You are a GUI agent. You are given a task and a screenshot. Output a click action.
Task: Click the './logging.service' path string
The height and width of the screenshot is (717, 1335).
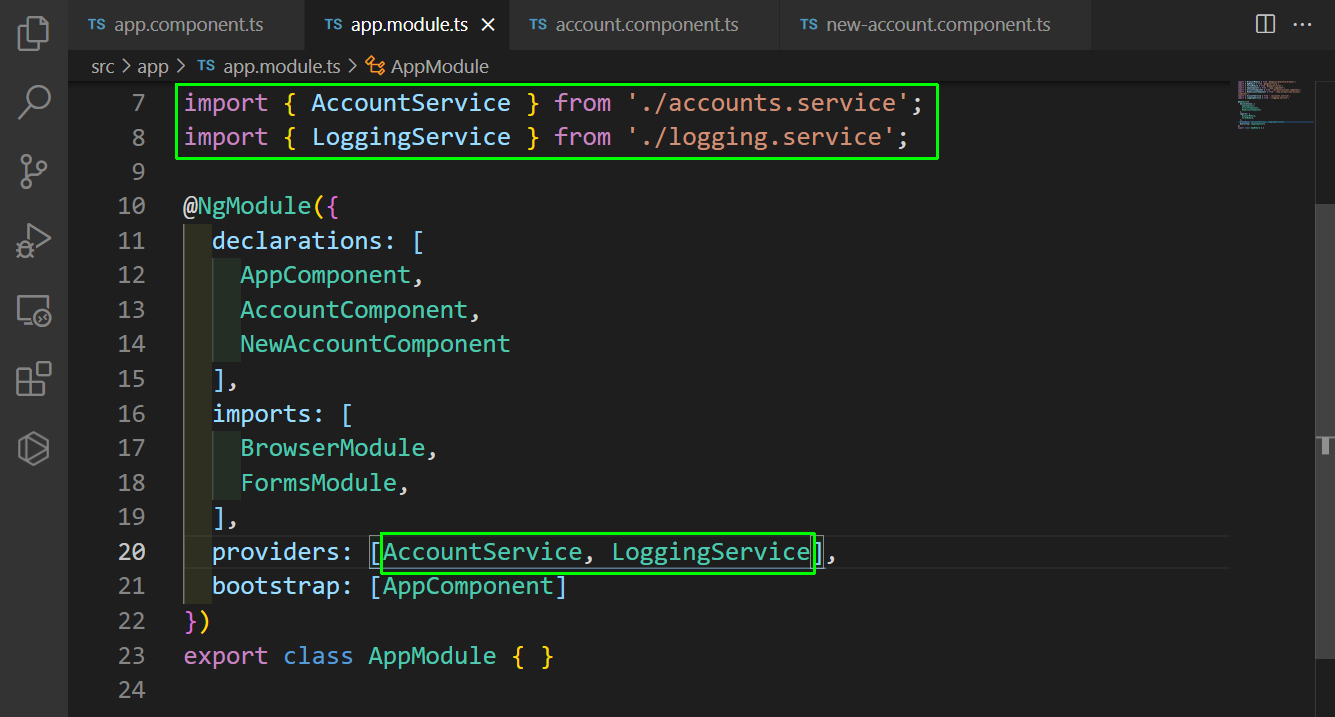click(760, 137)
